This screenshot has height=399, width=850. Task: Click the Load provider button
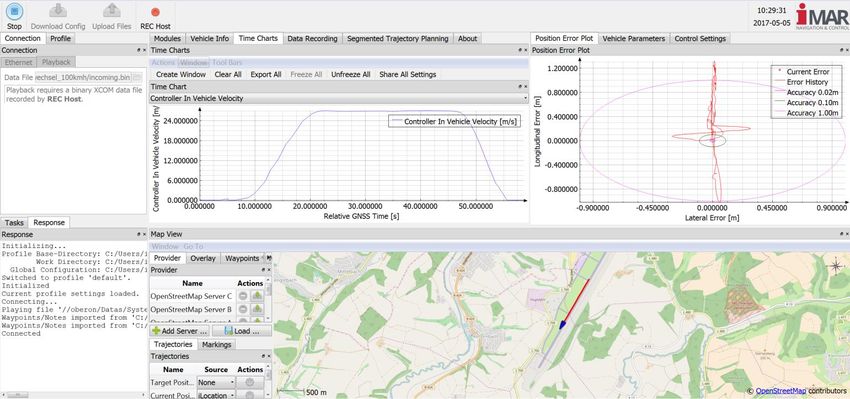tap(241, 330)
